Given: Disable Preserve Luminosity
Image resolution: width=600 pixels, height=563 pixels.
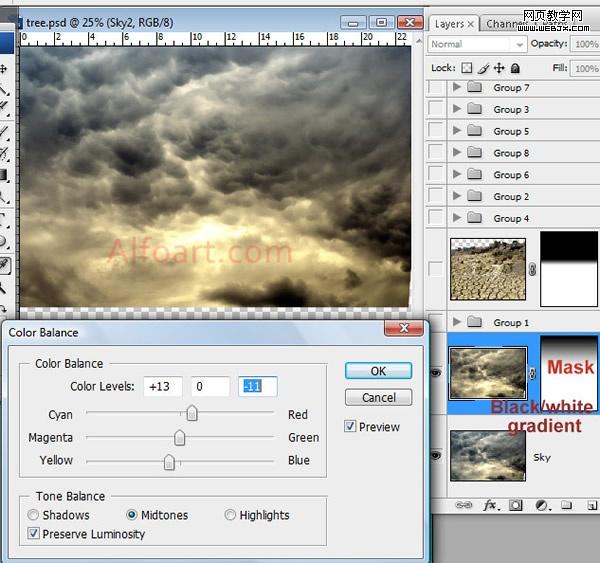Looking at the screenshot, I should click(34, 534).
